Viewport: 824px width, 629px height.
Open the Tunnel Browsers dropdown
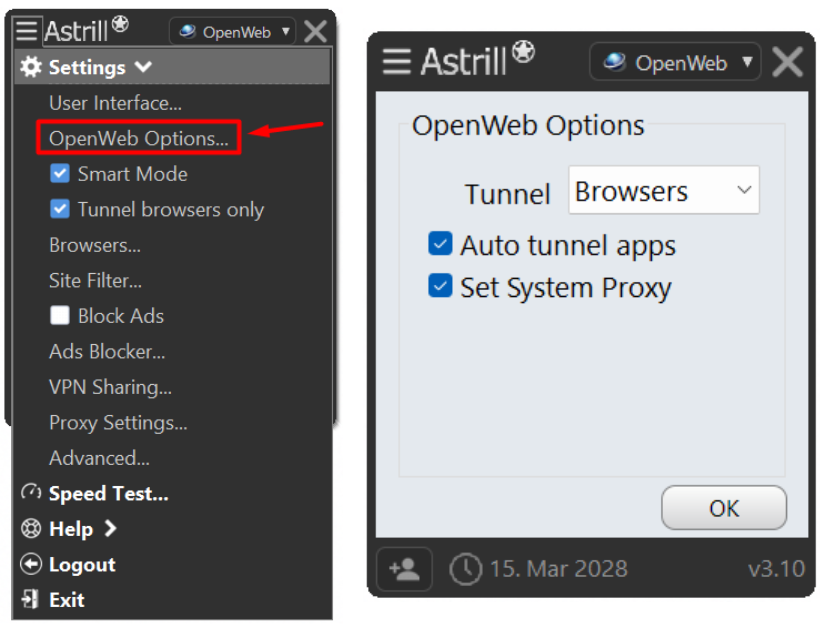[664, 190]
